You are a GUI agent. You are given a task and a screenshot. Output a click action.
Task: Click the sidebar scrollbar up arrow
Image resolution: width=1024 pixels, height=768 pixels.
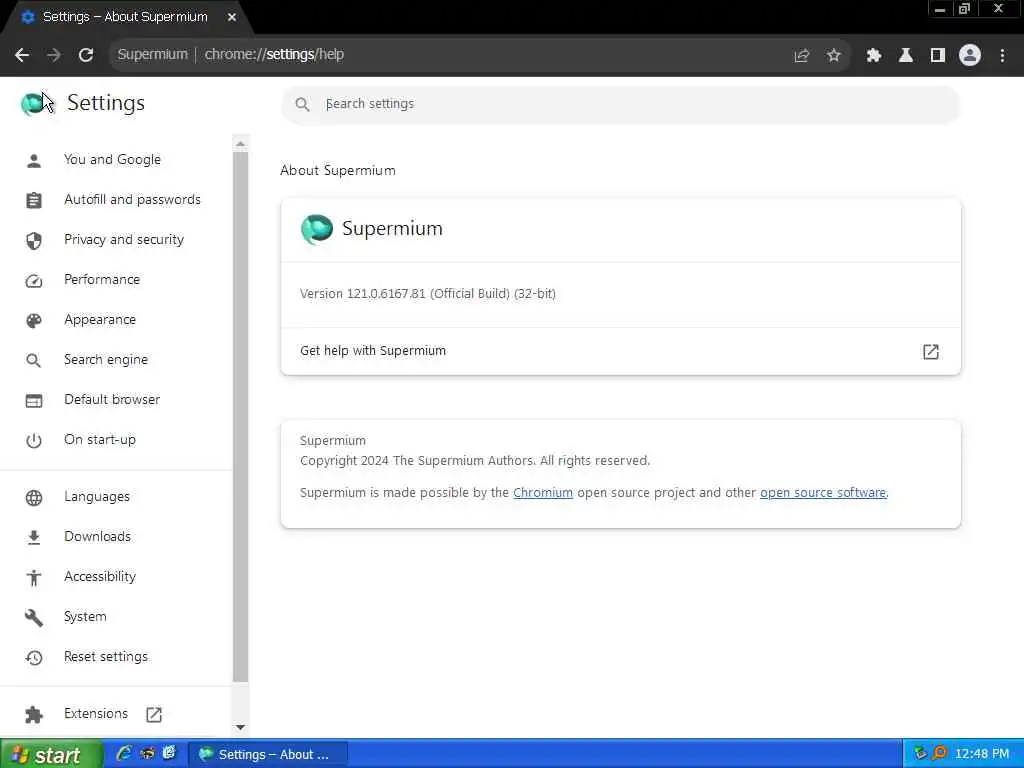click(240, 143)
